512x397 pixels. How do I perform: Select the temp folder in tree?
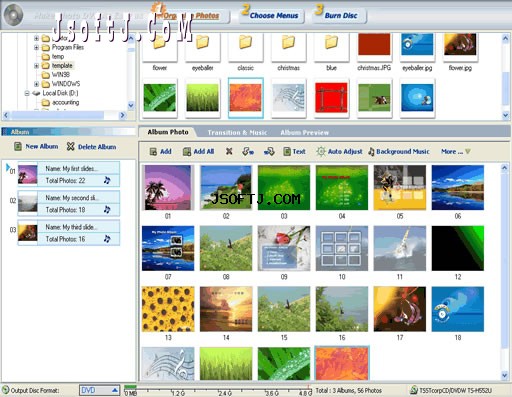pyautogui.click(x=58, y=57)
